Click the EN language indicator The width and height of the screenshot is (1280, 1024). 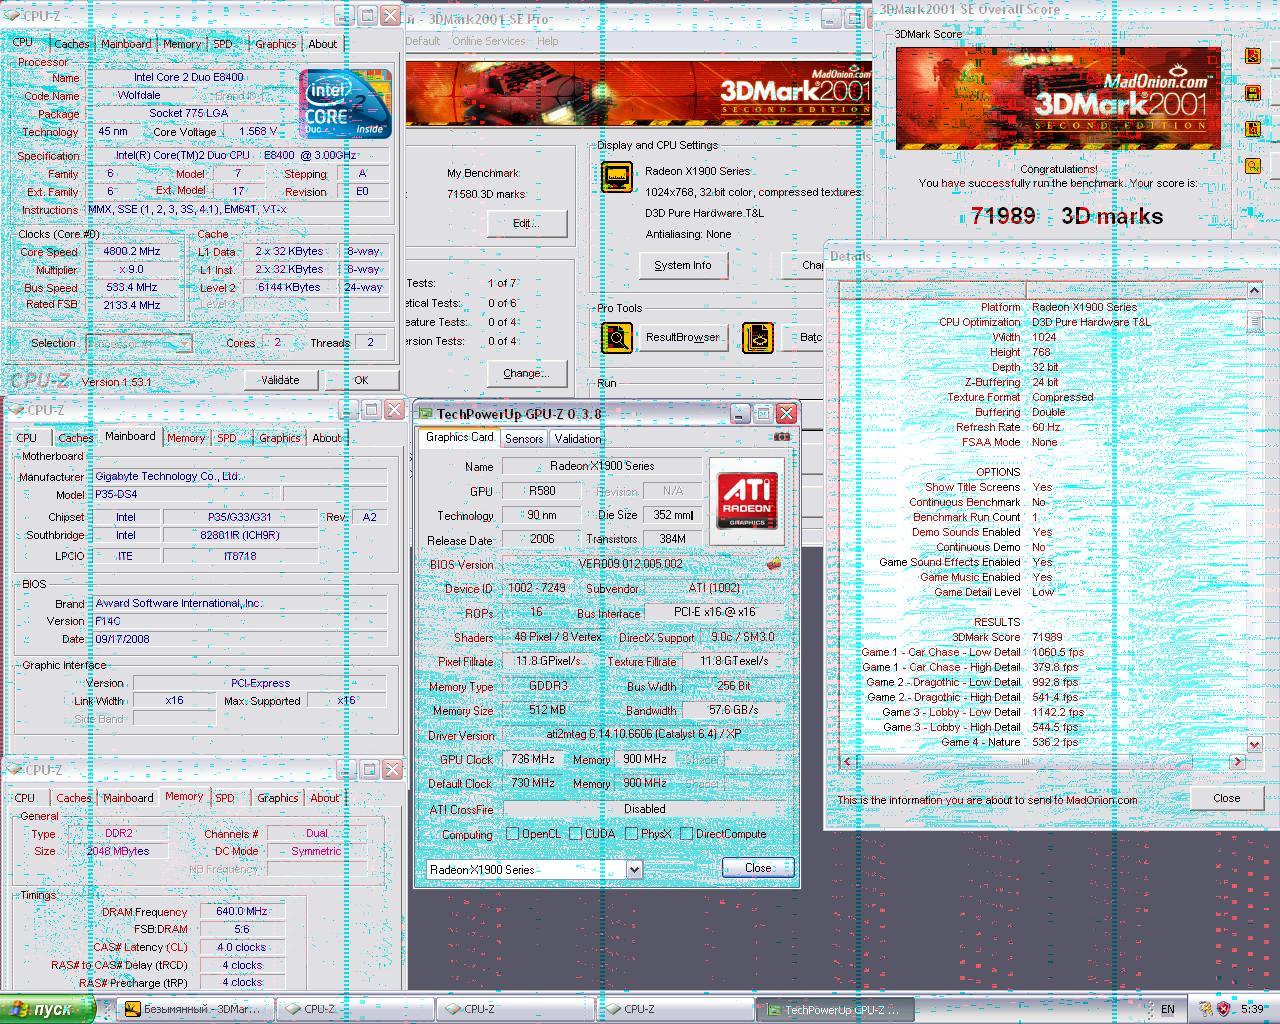[x=1167, y=1010]
